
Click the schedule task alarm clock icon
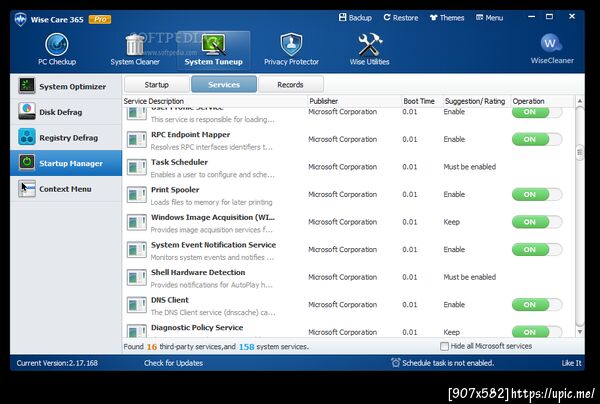[x=396, y=362]
